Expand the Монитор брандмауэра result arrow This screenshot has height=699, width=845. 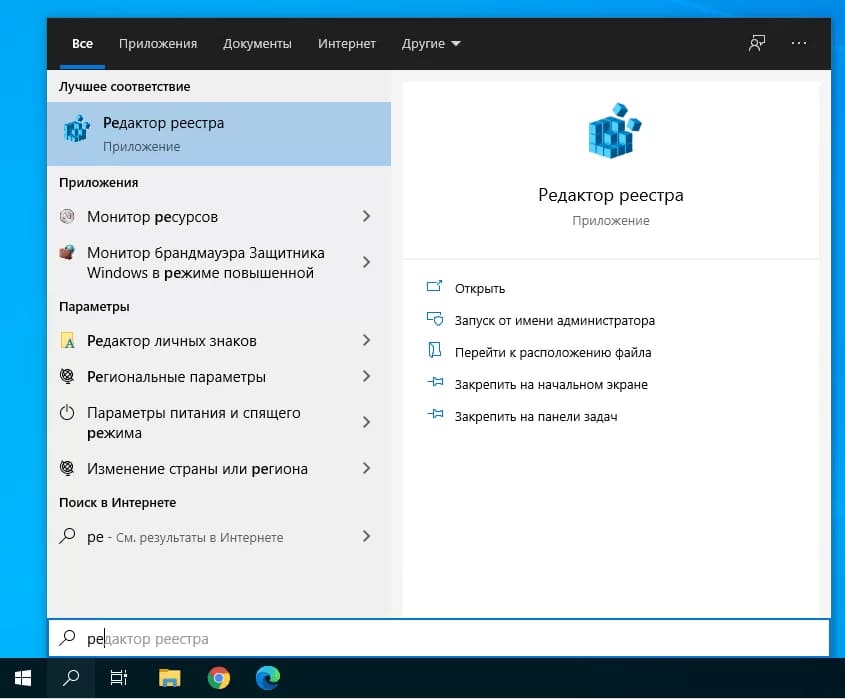pos(366,262)
